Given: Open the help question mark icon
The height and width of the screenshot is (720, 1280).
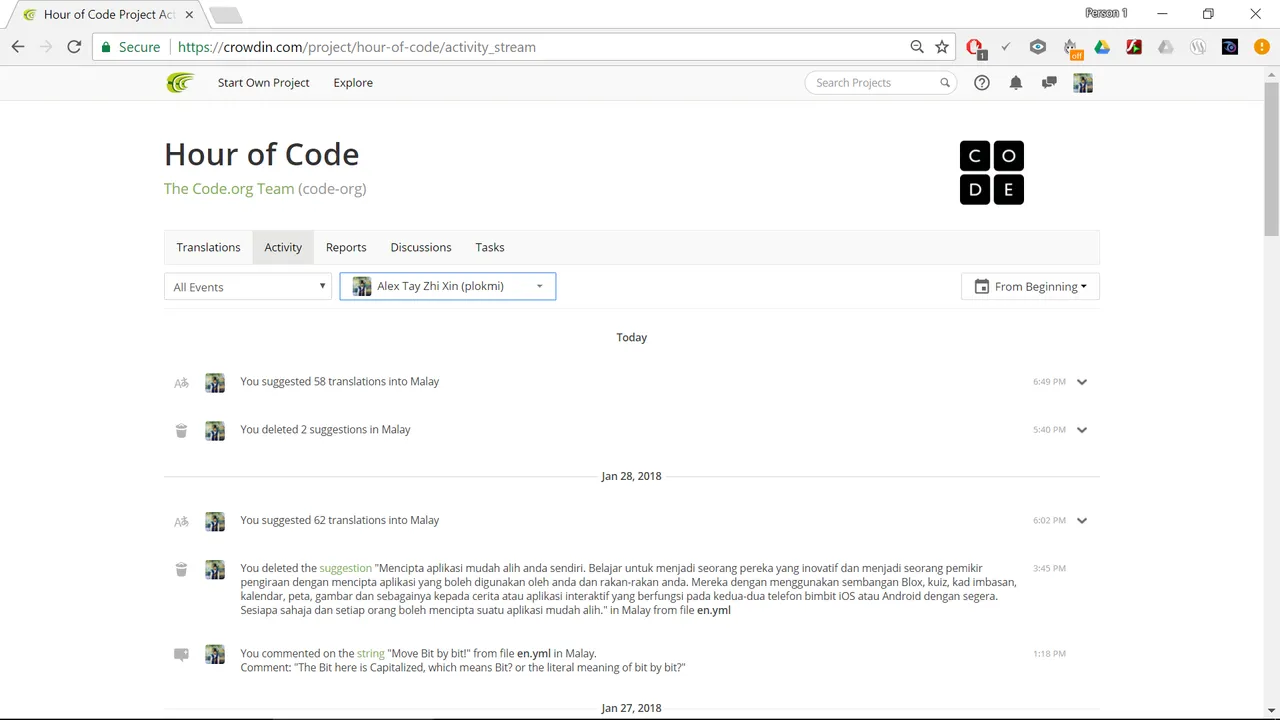Looking at the screenshot, I should pyautogui.click(x=982, y=83).
